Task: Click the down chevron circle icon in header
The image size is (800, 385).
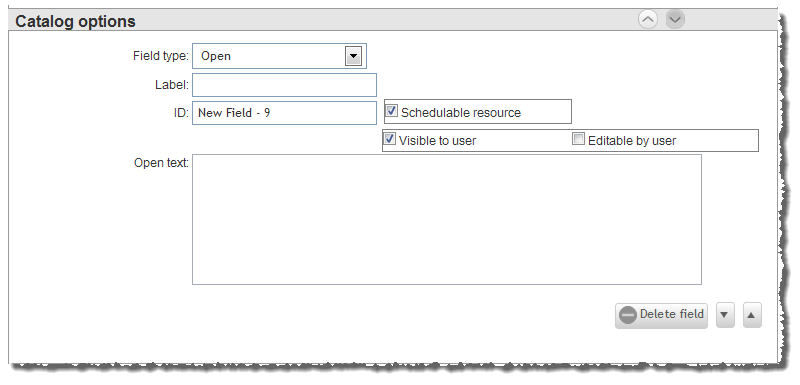Action: 675,20
